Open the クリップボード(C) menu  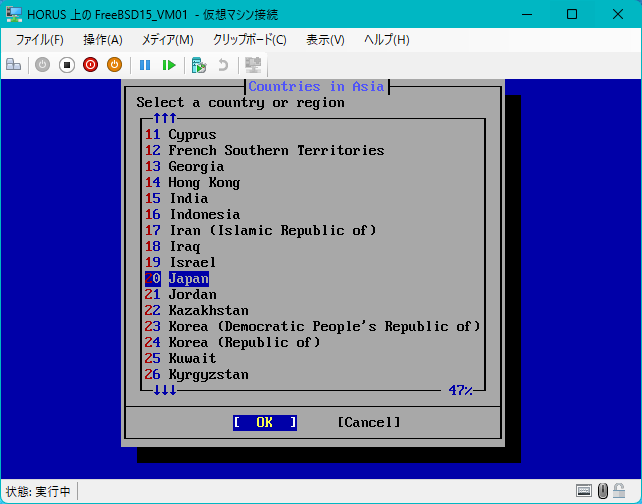click(x=249, y=40)
